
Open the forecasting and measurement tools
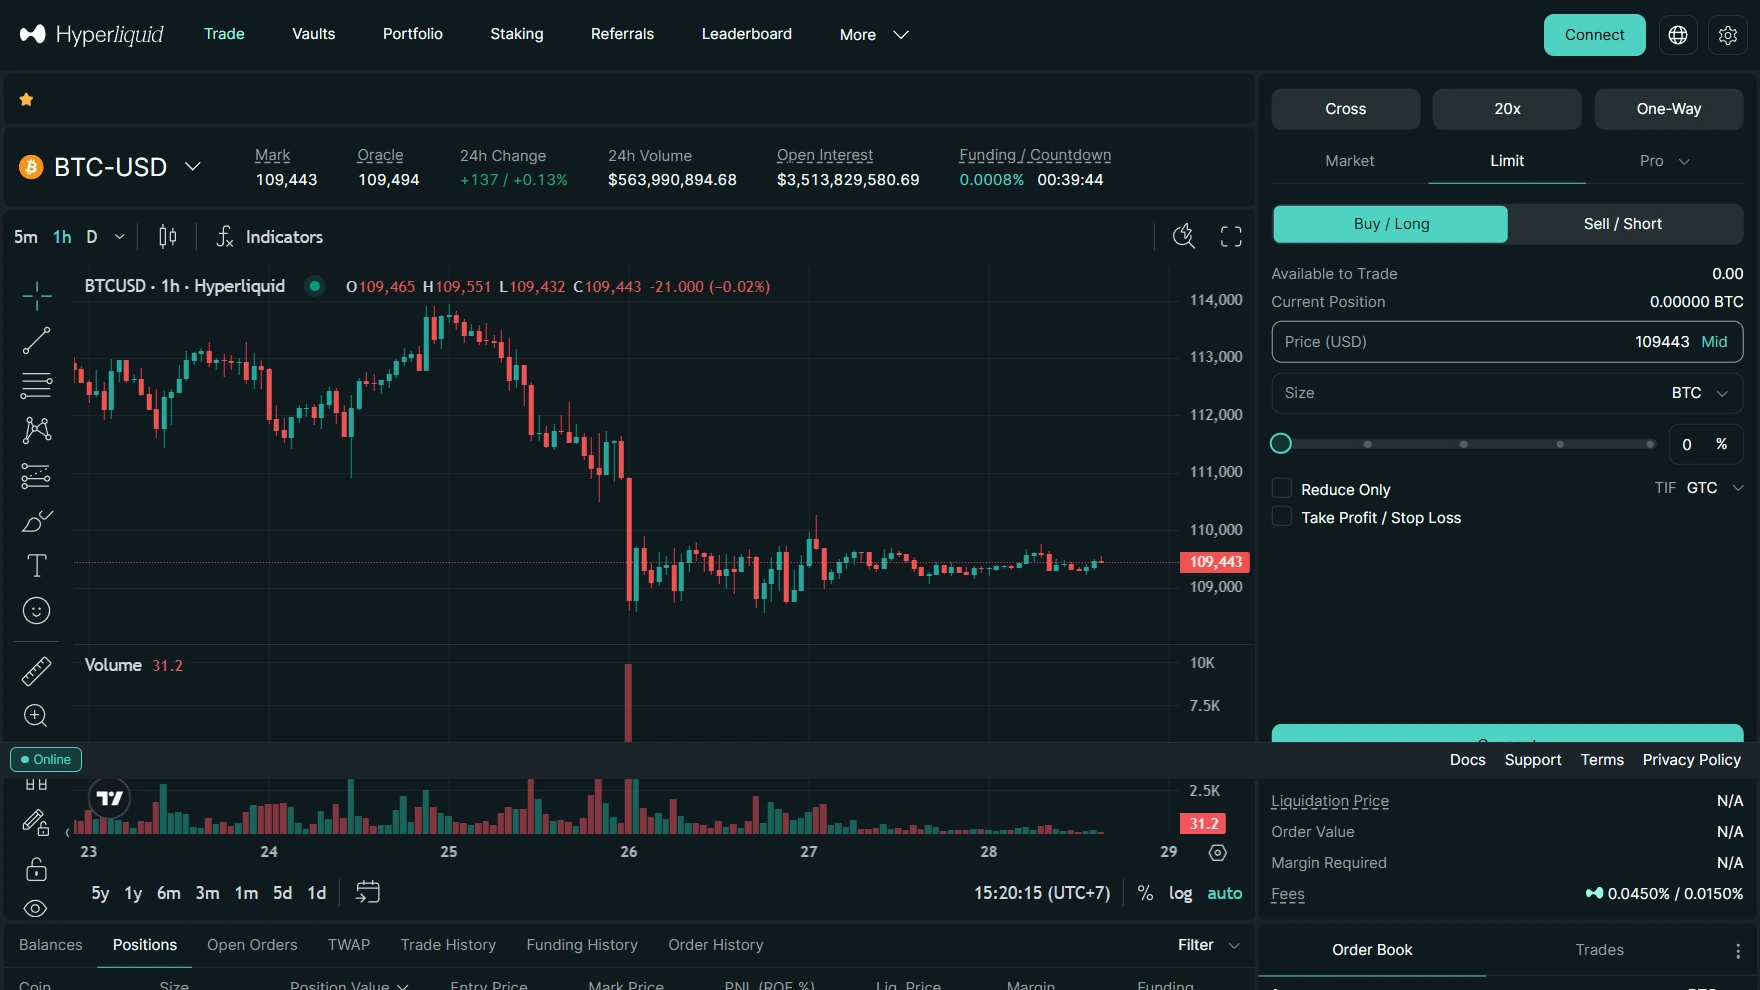tap(37, 476)
